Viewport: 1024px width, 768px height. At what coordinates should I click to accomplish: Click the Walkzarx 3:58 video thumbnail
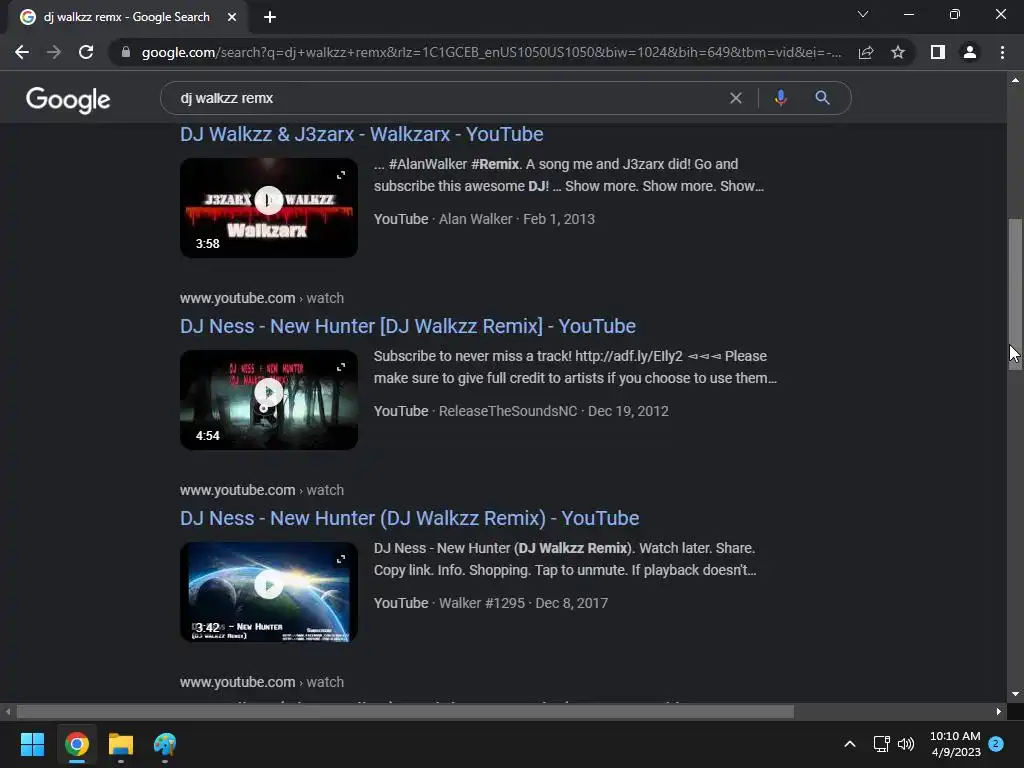point(268,208)
